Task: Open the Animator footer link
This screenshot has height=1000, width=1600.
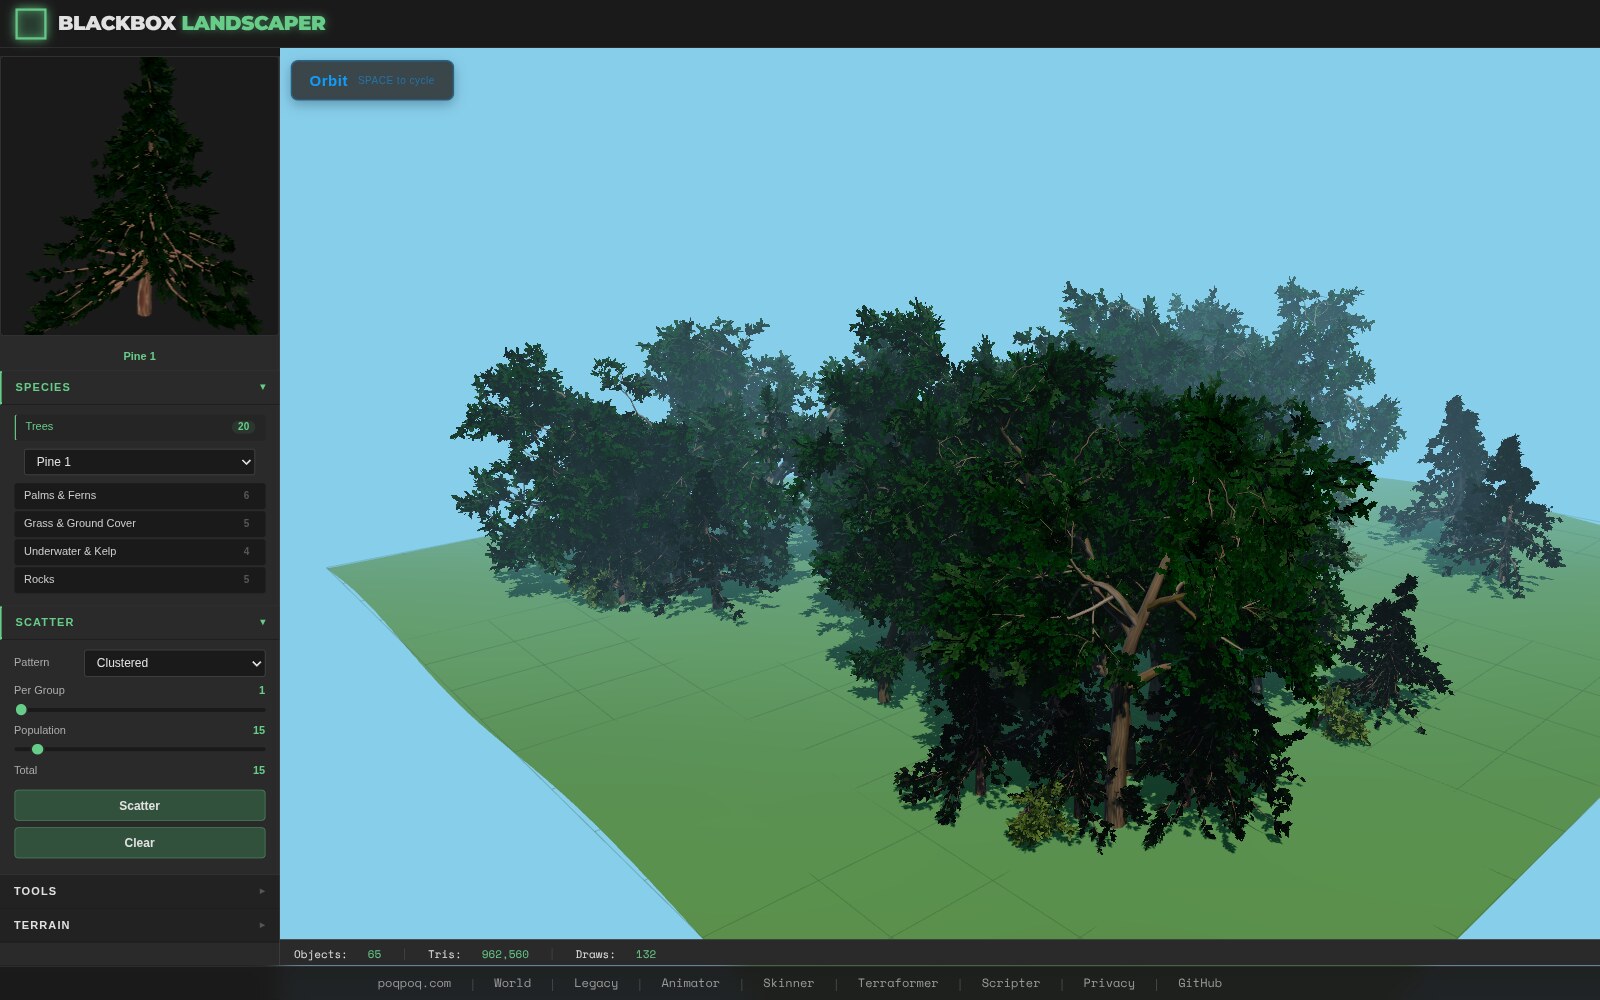Action: 690,983
